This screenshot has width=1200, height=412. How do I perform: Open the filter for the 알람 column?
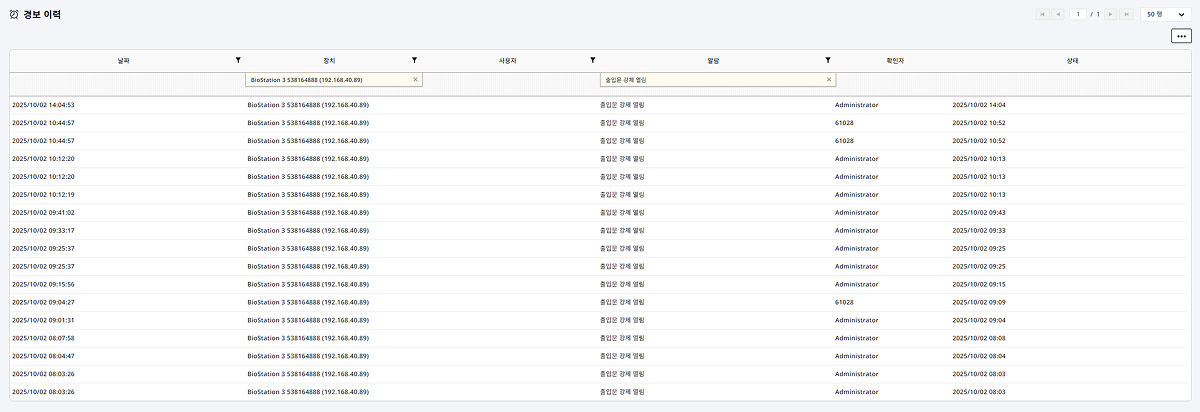(x=828, y=61)
